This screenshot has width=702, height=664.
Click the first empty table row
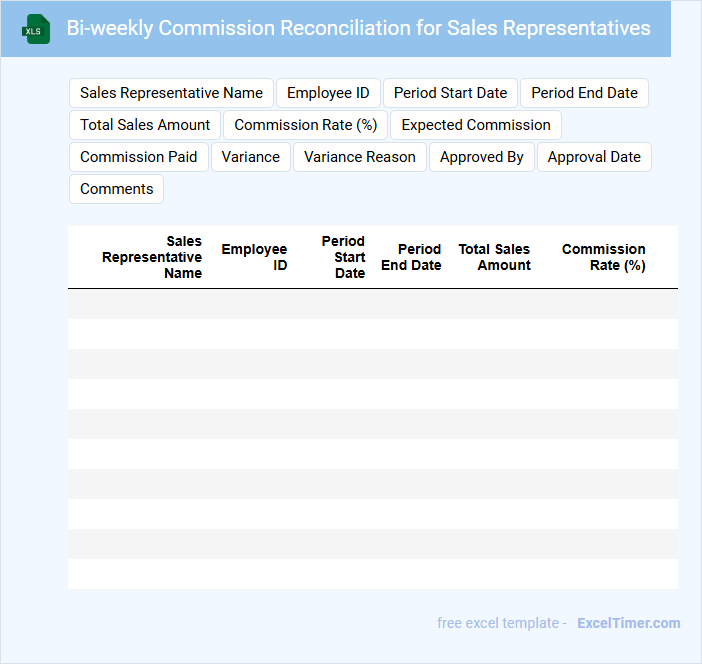coord(372,304)
